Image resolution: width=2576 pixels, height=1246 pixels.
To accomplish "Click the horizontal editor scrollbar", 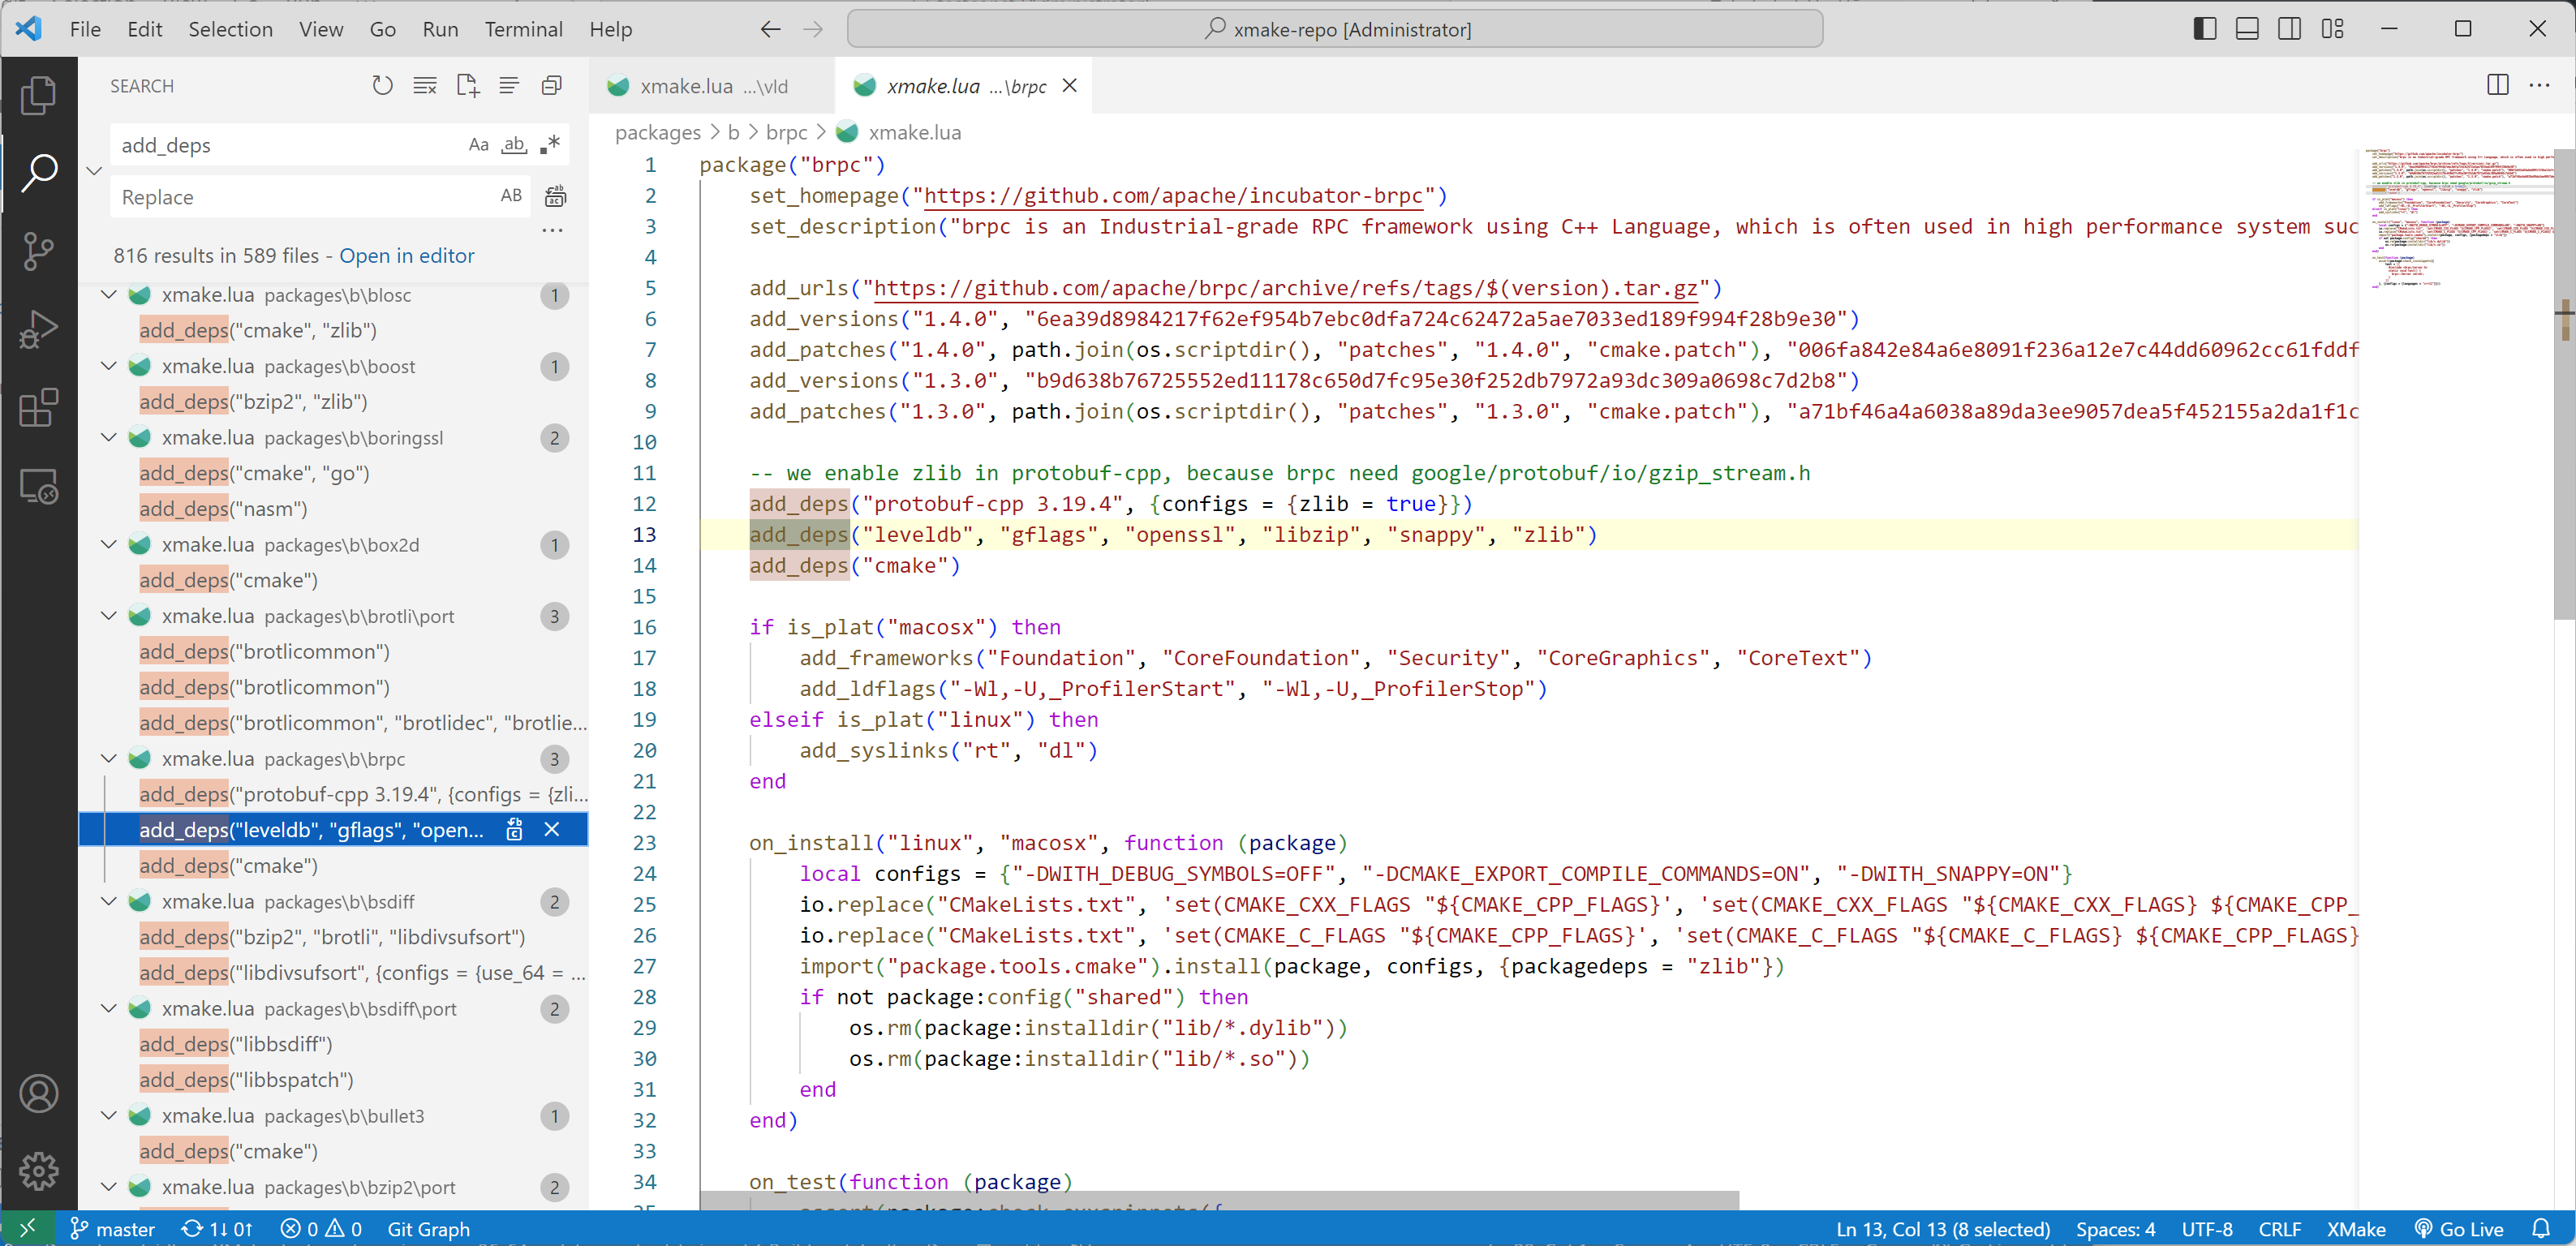I will 1220,1200.
